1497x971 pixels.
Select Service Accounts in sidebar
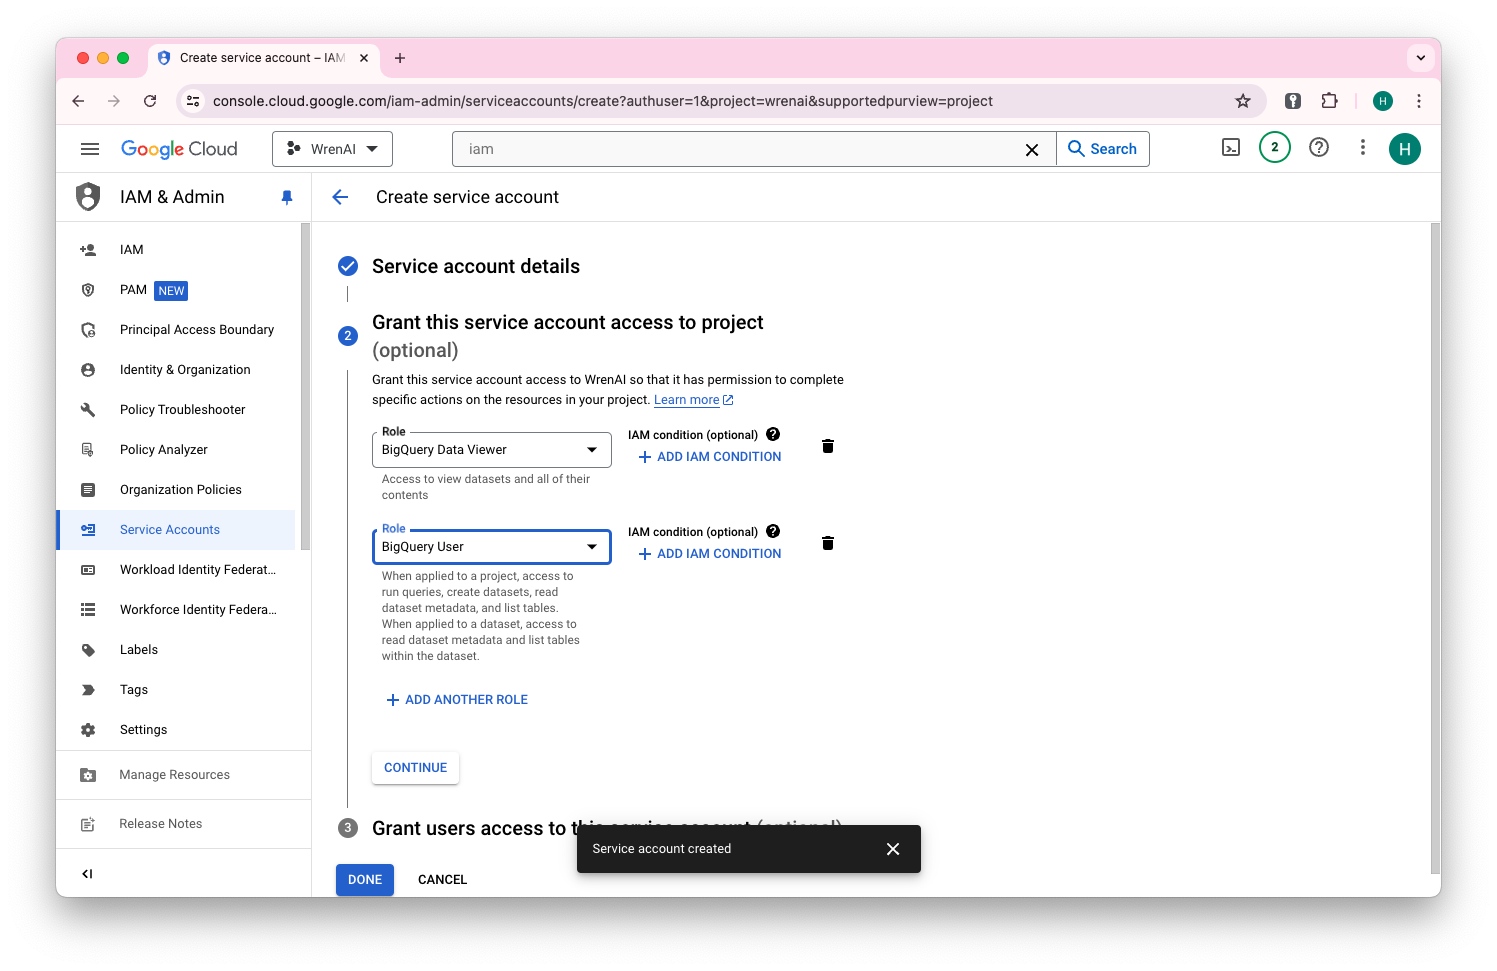click(x=175, y=530)
